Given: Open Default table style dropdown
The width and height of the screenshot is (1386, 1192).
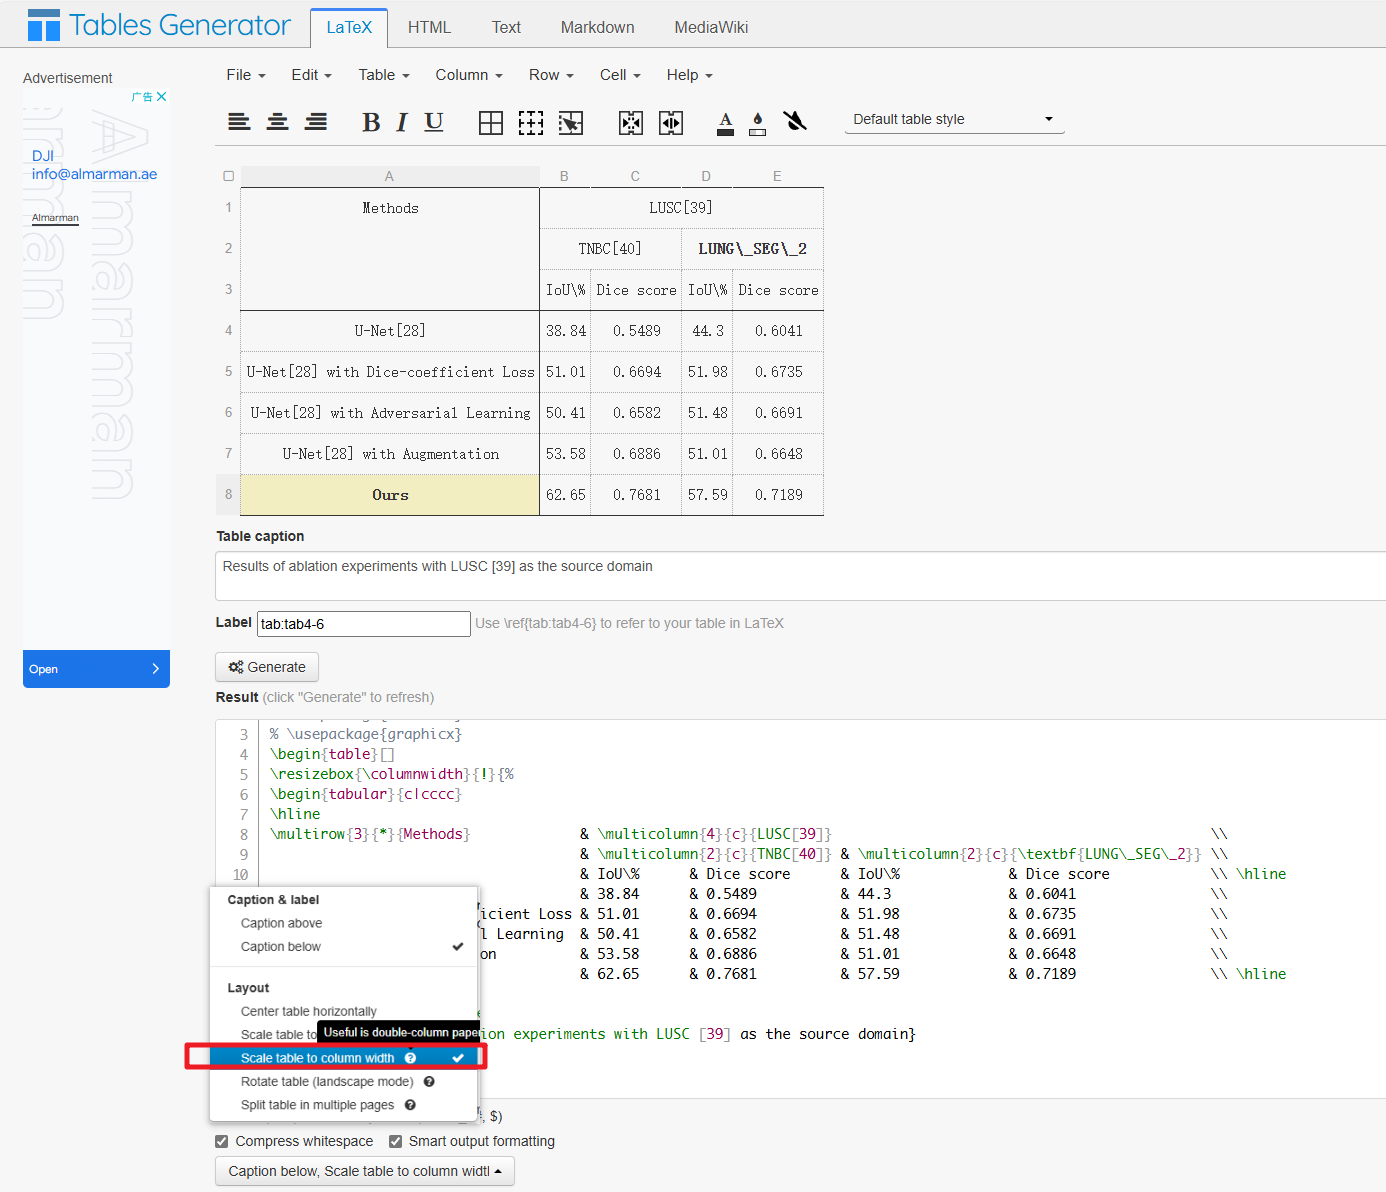Looking at the screenshot, I should tap(954, 120).
